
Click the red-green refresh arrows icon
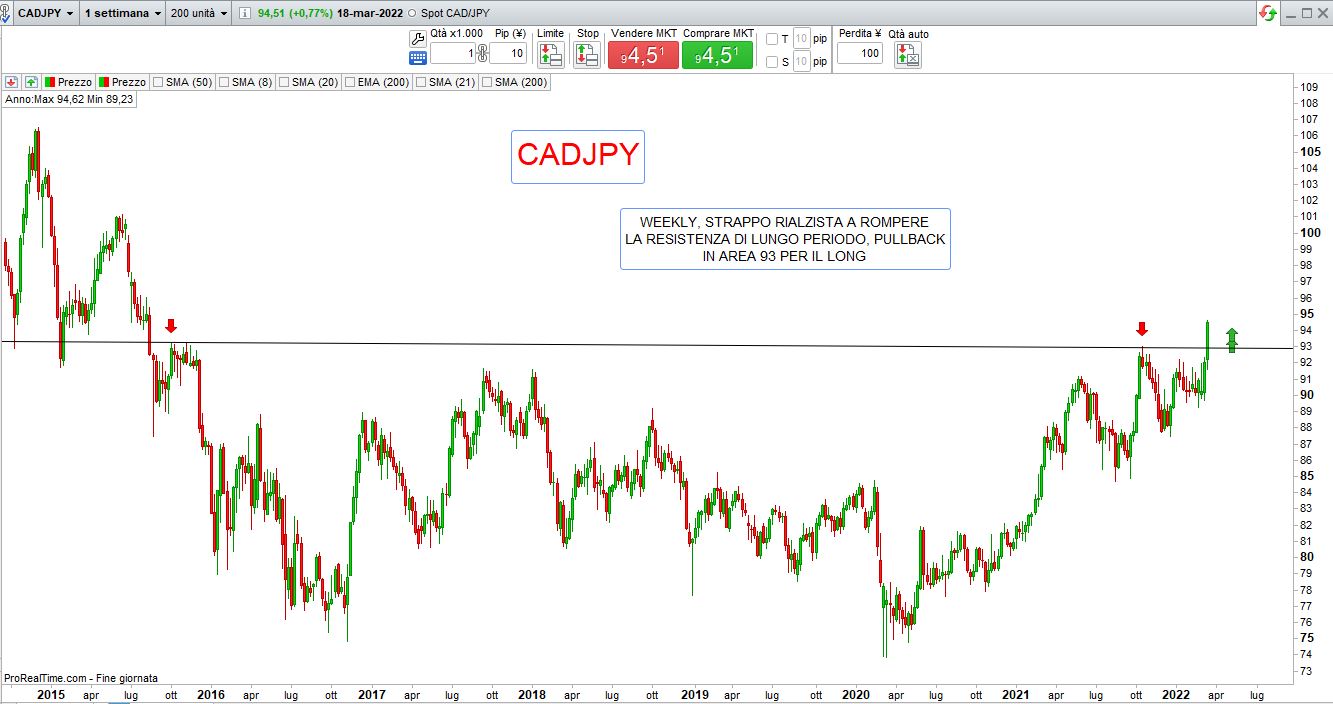click(x=1267, y=13)
